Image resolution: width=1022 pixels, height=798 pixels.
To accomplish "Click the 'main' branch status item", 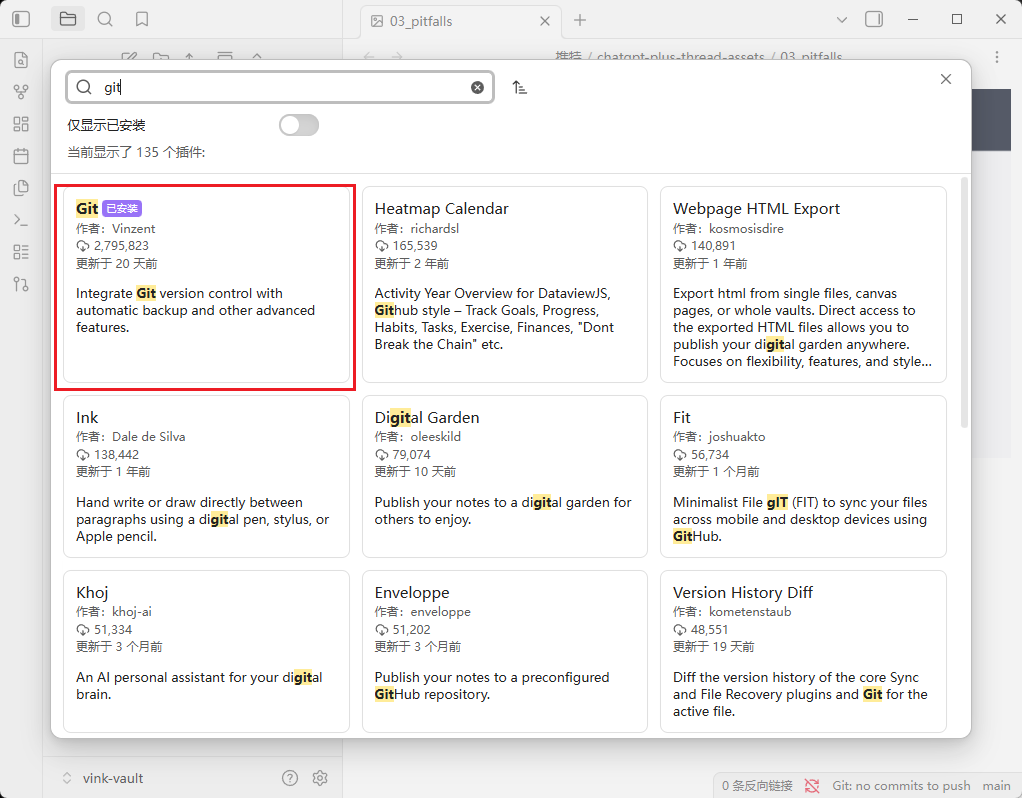I will coord(997,786).
